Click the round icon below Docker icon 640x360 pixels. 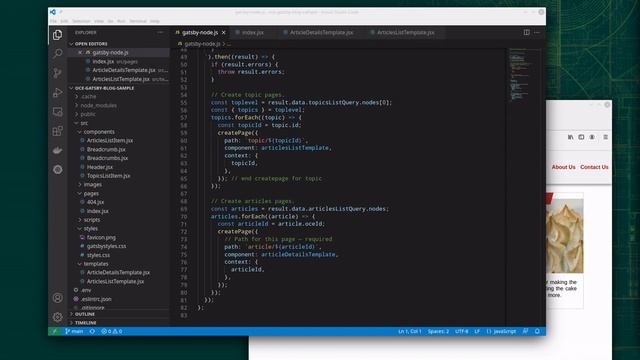click(58, 169)
